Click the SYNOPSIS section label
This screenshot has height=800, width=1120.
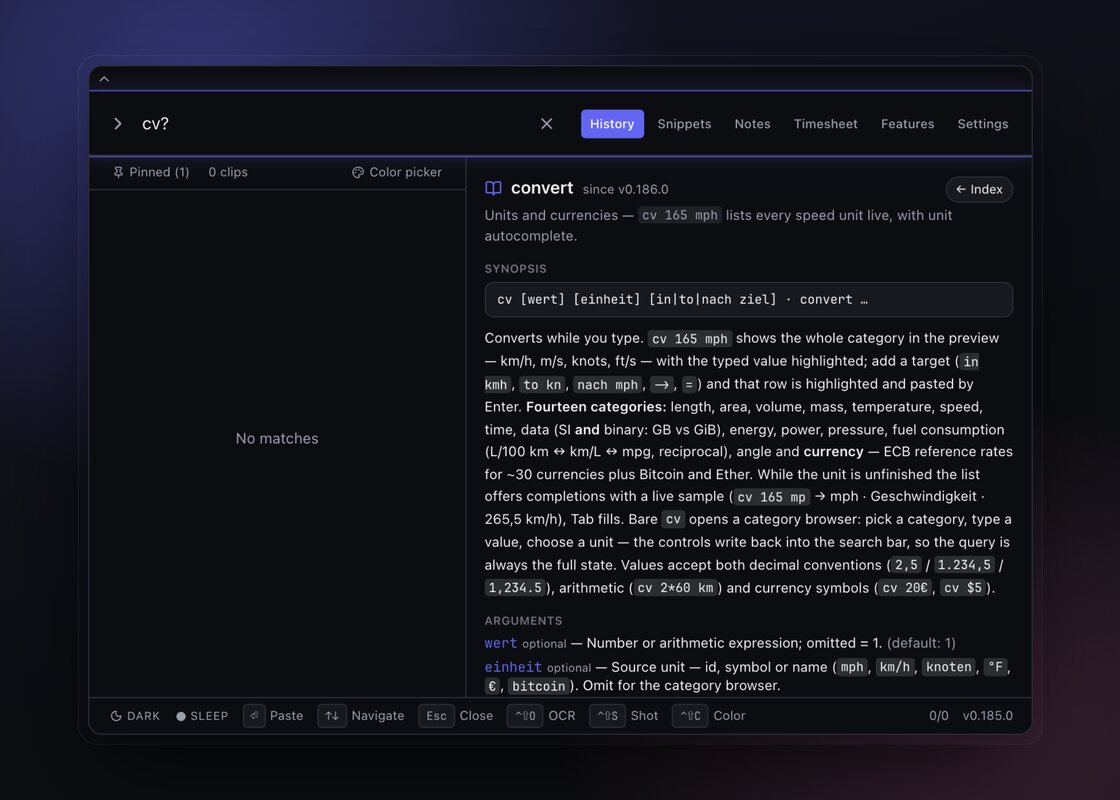pyautogui.click(x=516, y=269)
